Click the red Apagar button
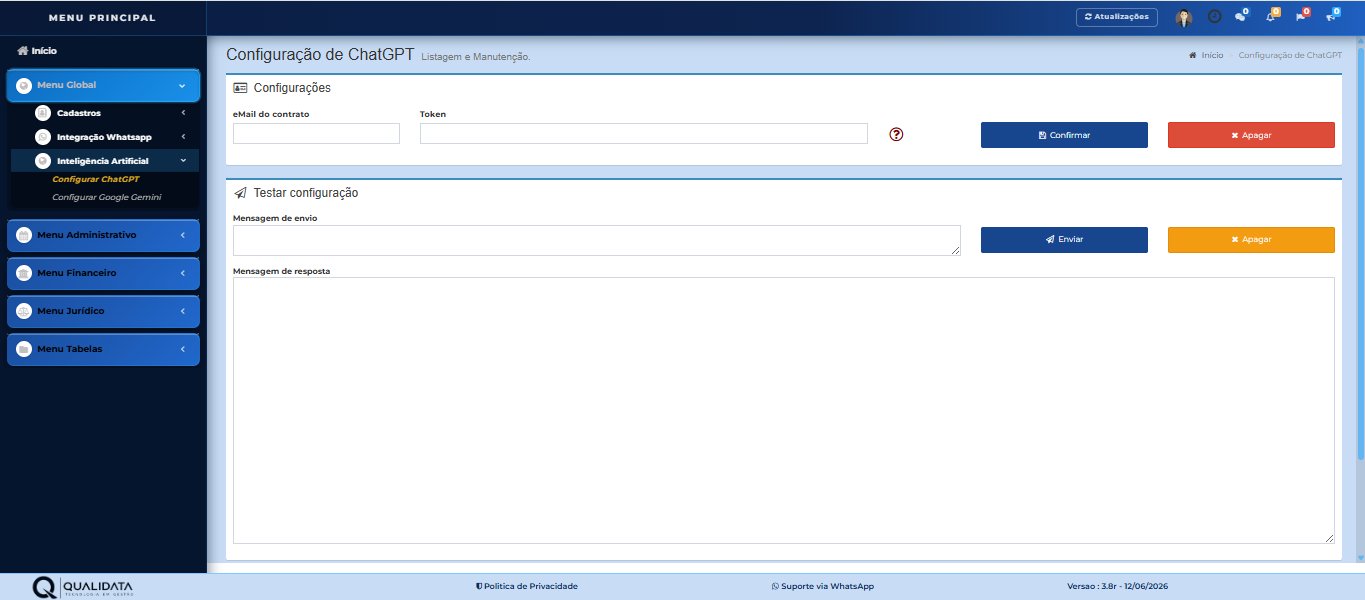Viewport: 1365px width, 600px height. tap(1251, 135)
